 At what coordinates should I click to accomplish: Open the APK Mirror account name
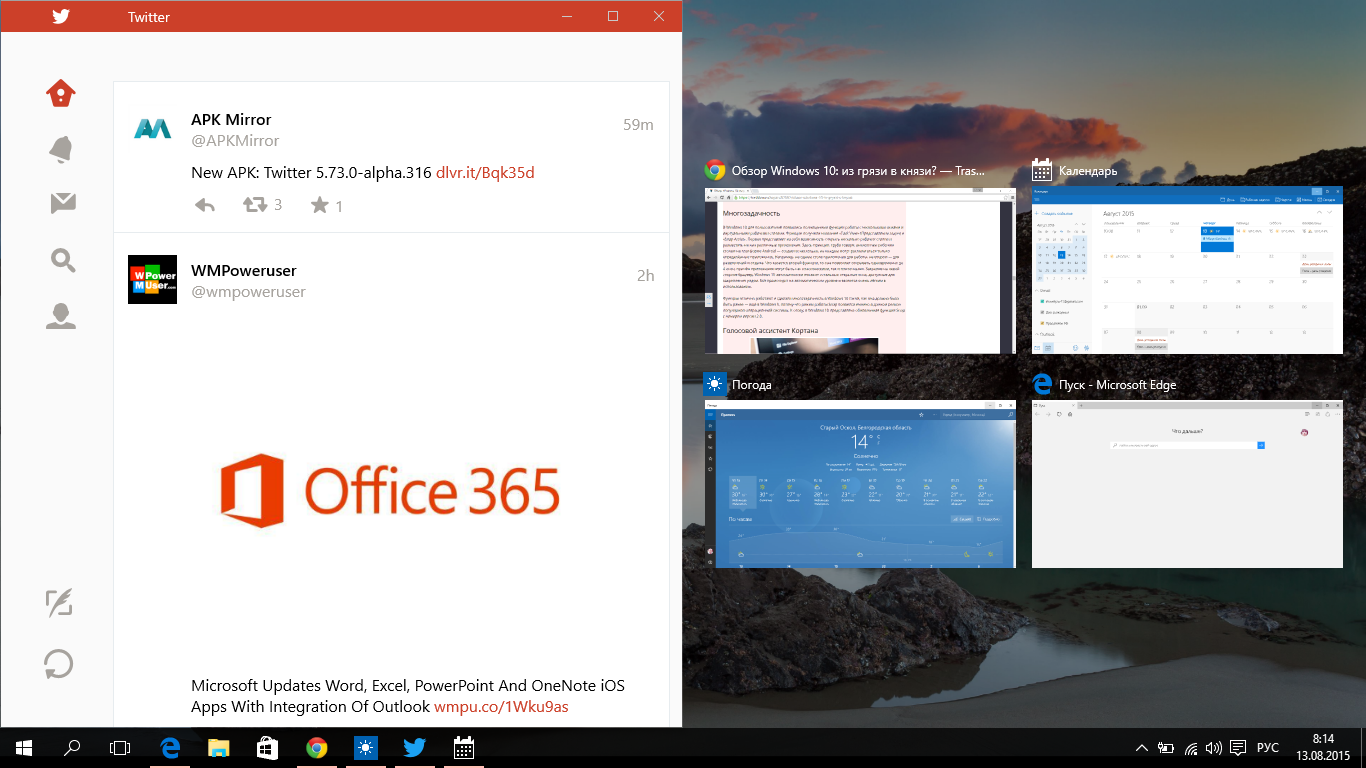[x=231, y=120]
